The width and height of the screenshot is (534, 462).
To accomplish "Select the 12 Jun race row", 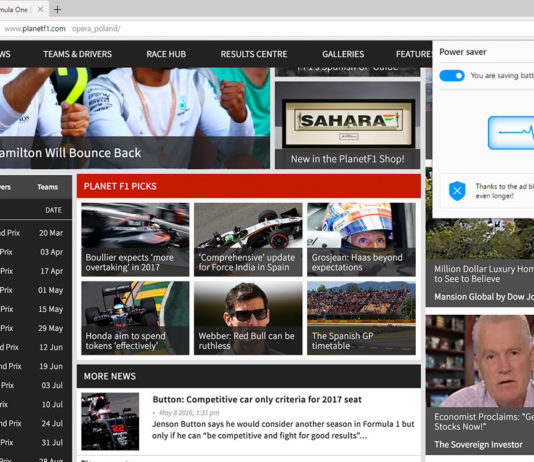I will point(36,347).
